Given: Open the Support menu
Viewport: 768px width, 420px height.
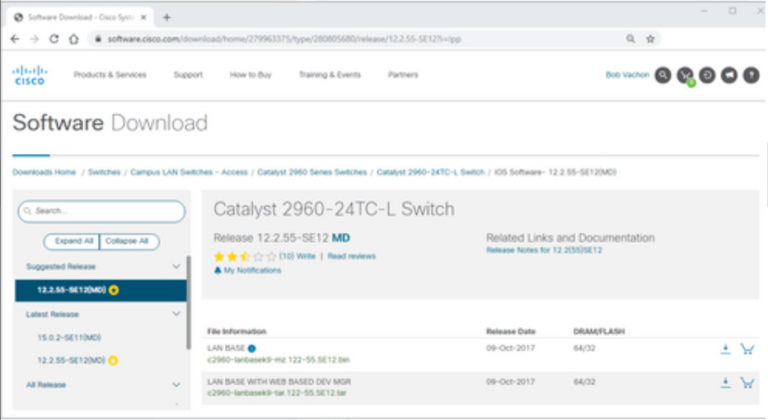Looking at the screenshot, I should tap(188, 75).
